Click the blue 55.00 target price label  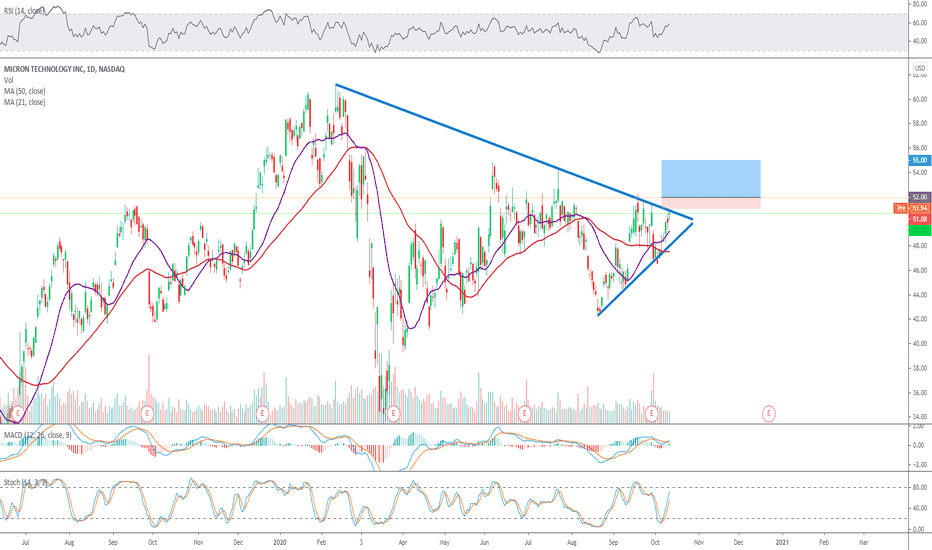920,161
